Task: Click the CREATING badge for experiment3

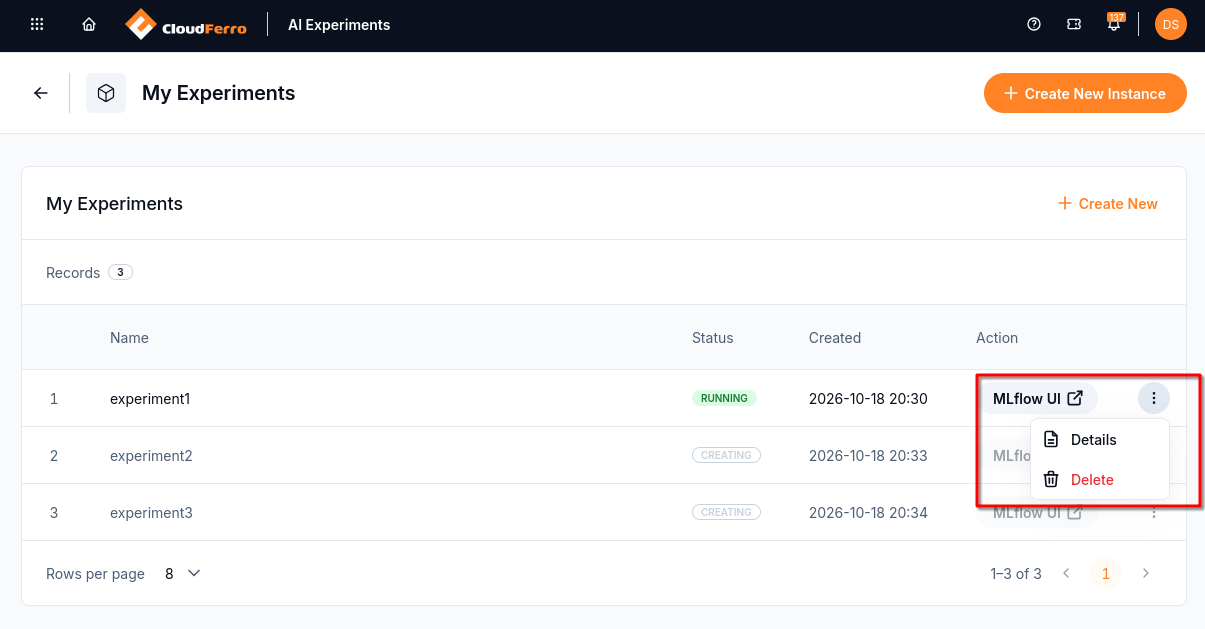Action: (x=726, y=512)
